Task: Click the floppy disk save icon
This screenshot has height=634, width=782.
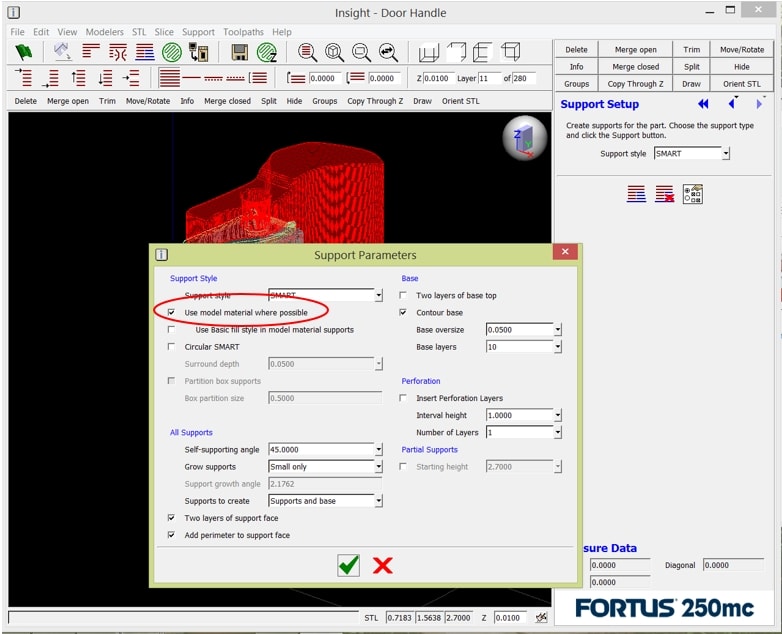Action: 240,53
